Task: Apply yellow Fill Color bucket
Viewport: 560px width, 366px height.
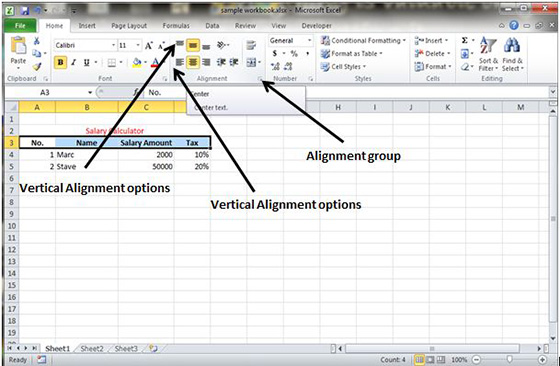Action: click(137, 63)
